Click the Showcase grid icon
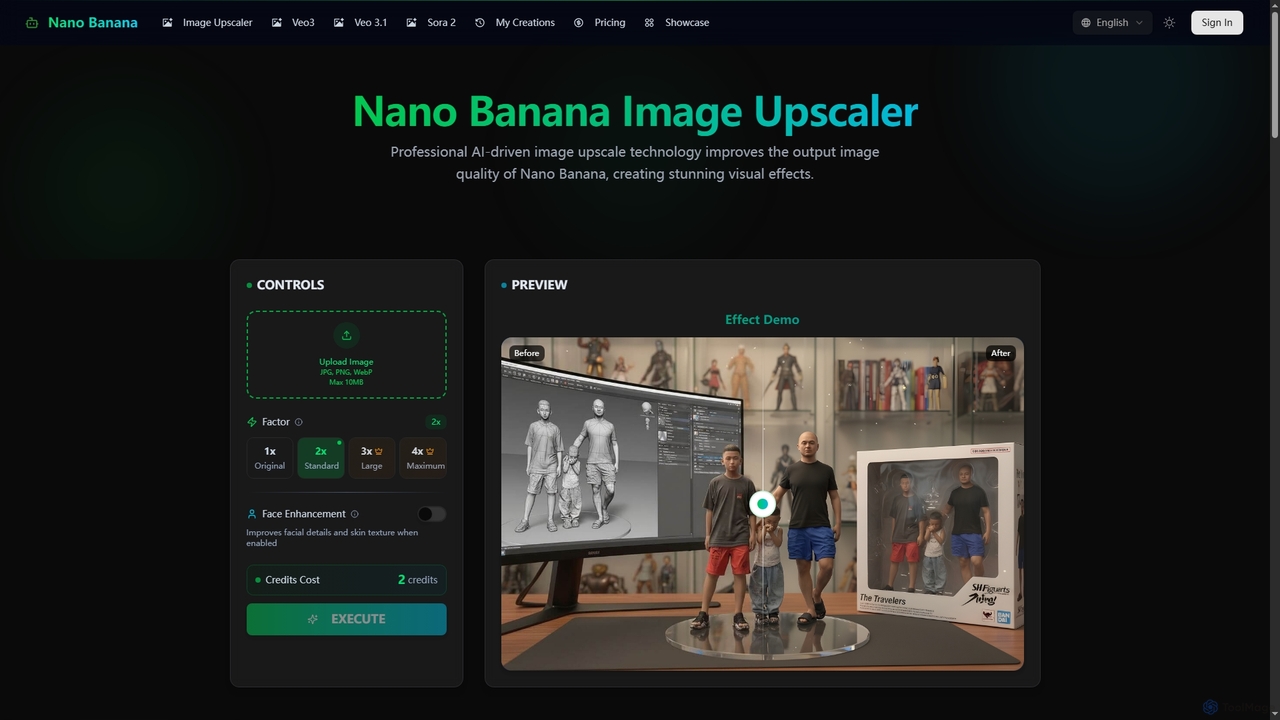 [x=649, y=22]
